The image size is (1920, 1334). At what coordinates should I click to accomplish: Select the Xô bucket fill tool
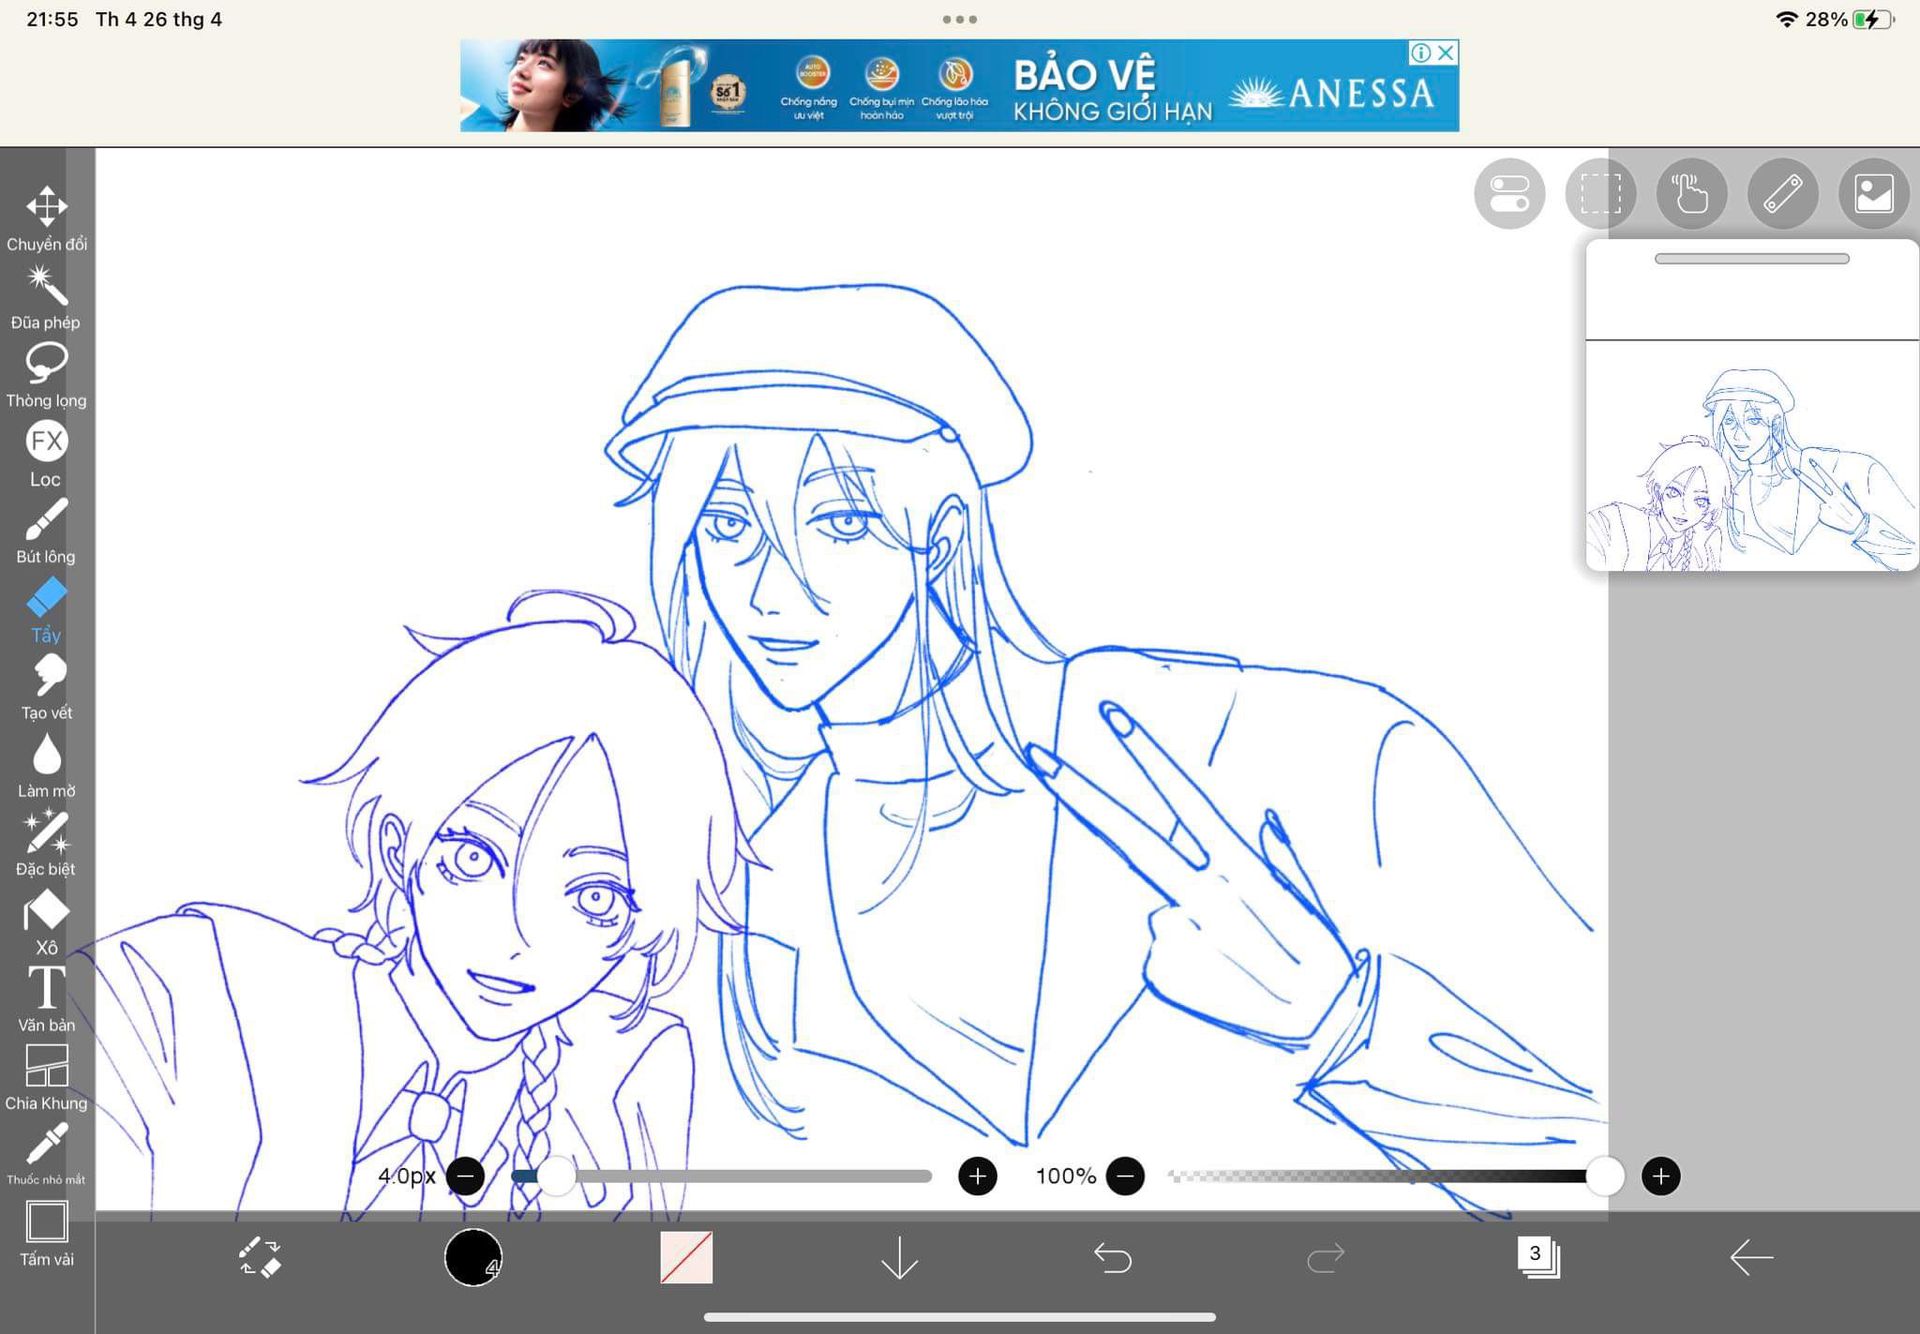click(x=46, y=911)
